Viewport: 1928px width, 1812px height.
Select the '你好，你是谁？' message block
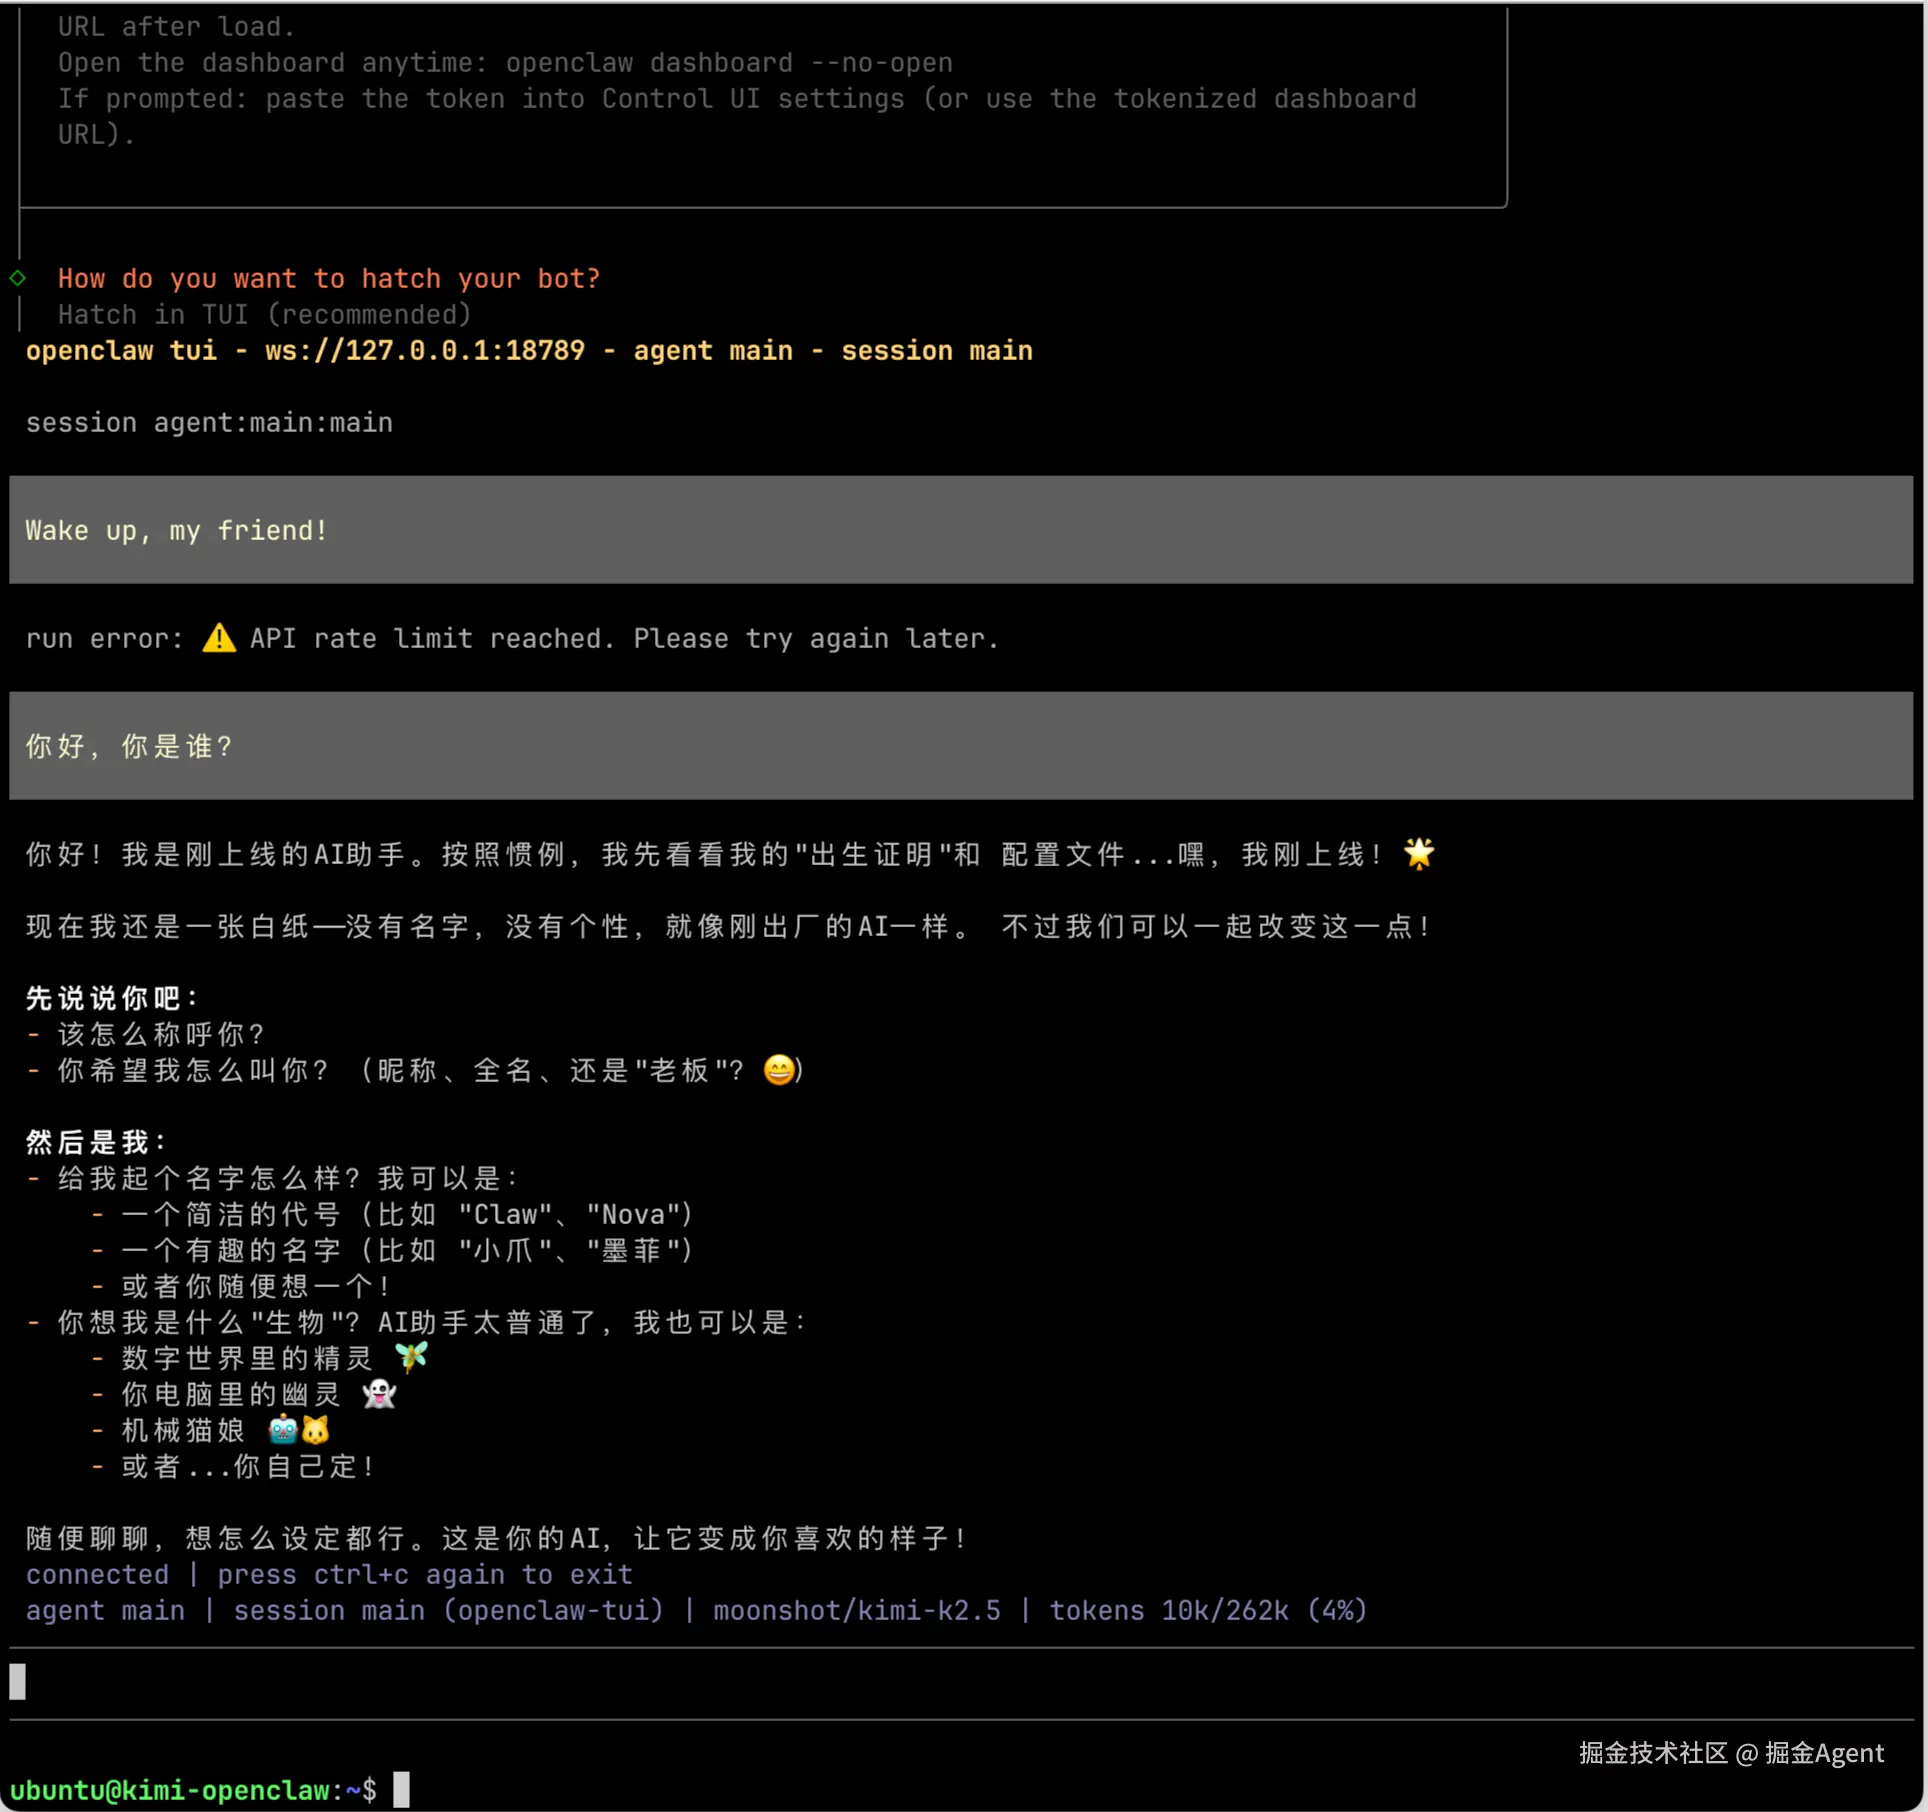[130, 746]
